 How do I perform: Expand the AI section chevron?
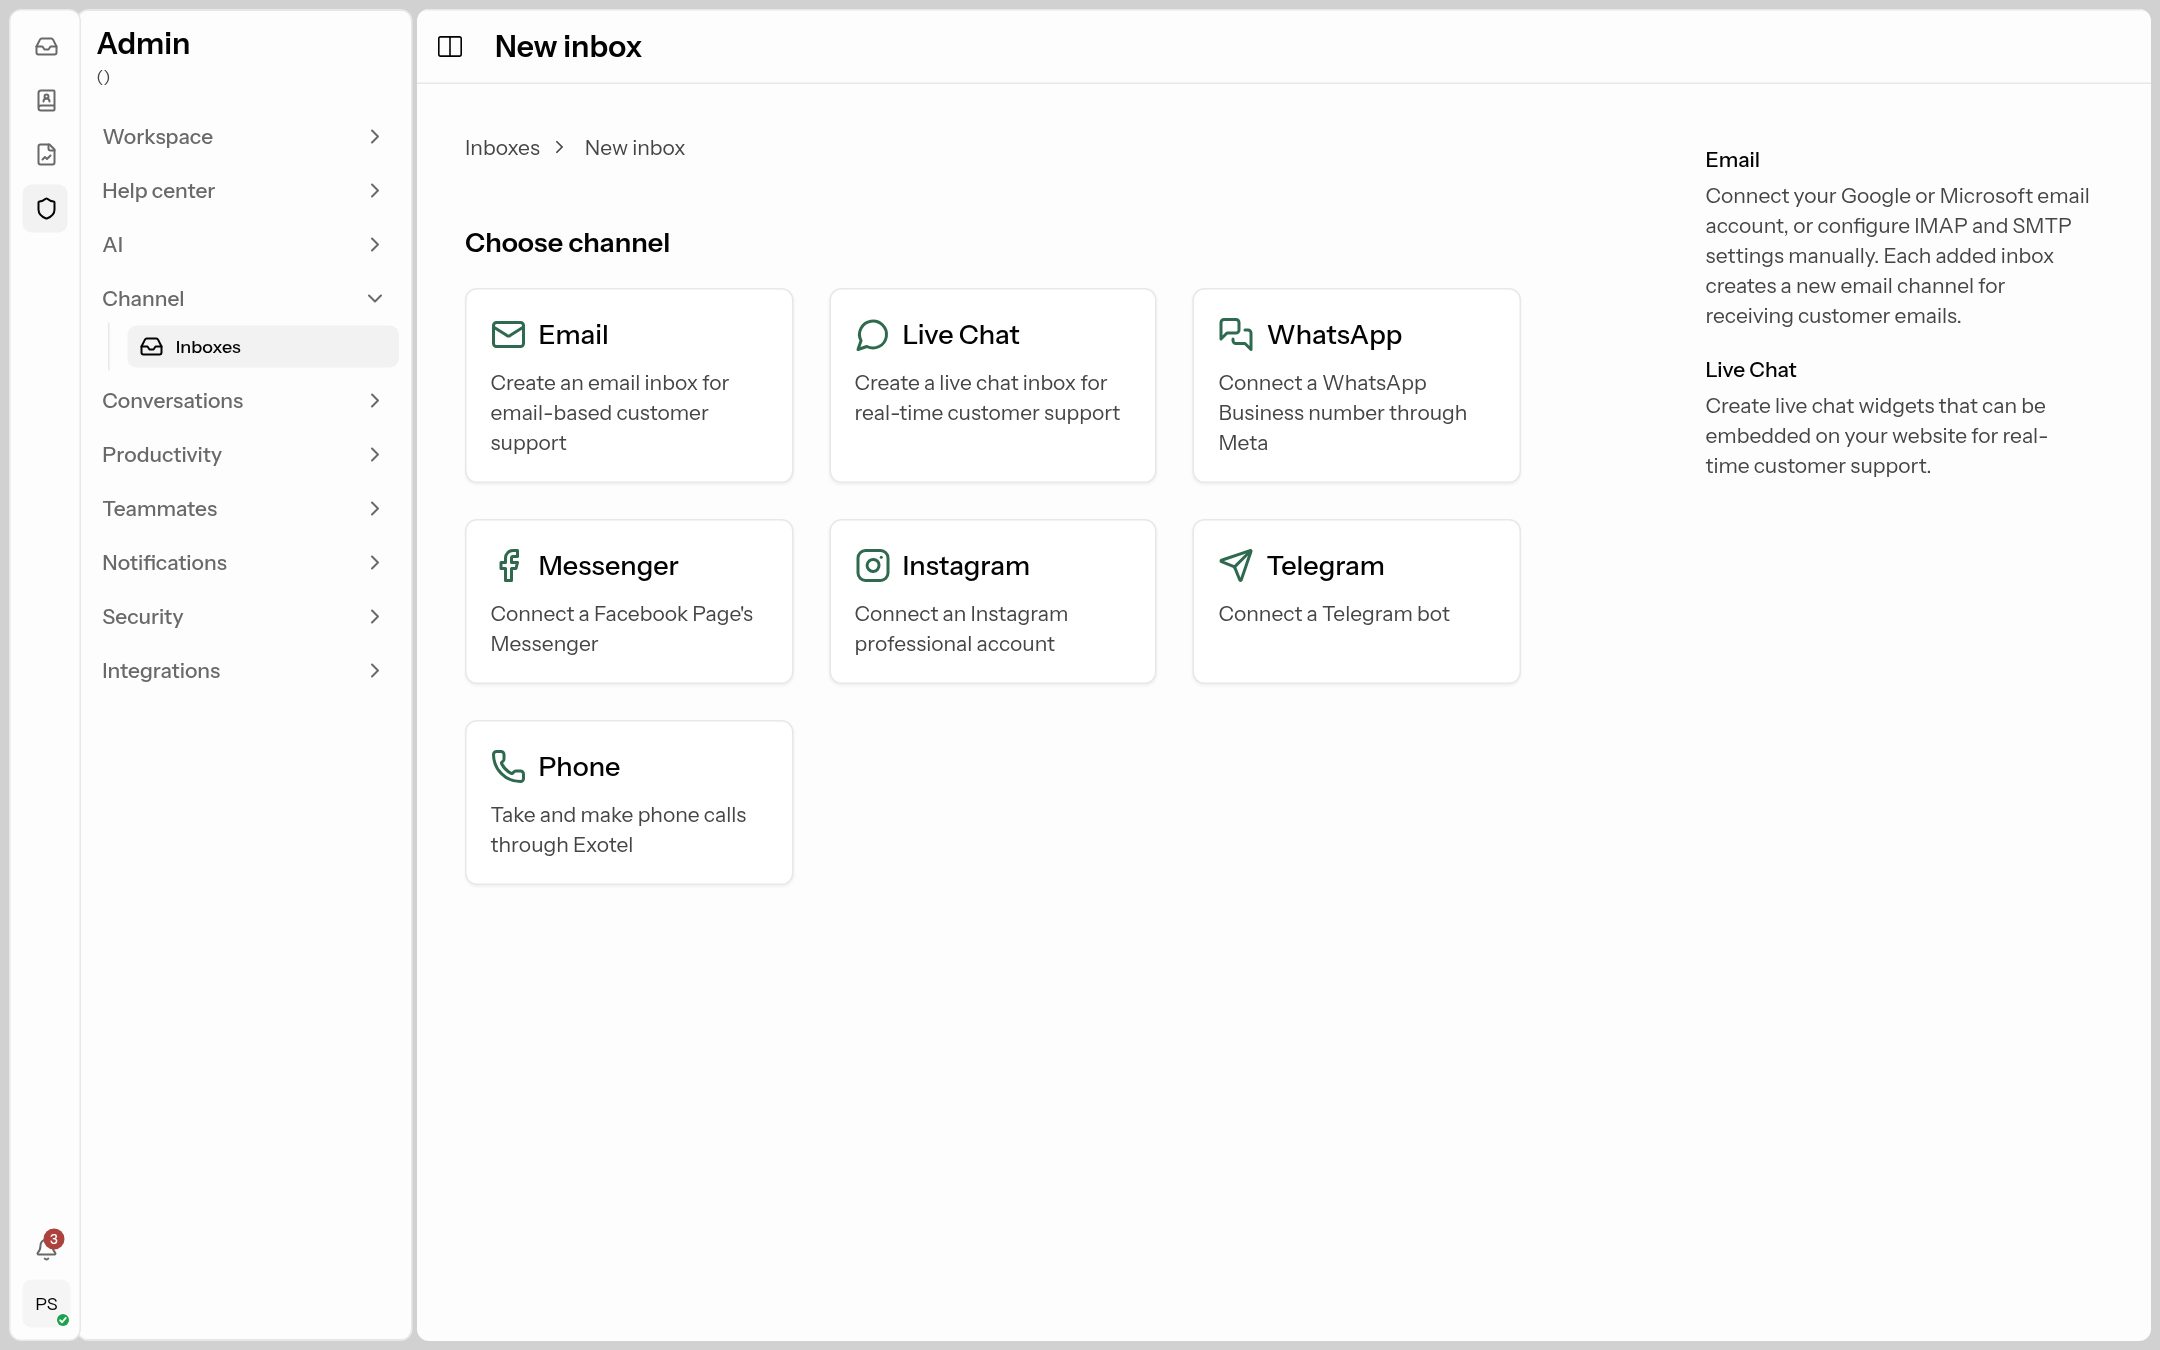pyautogui.click(x=375, y=245)
